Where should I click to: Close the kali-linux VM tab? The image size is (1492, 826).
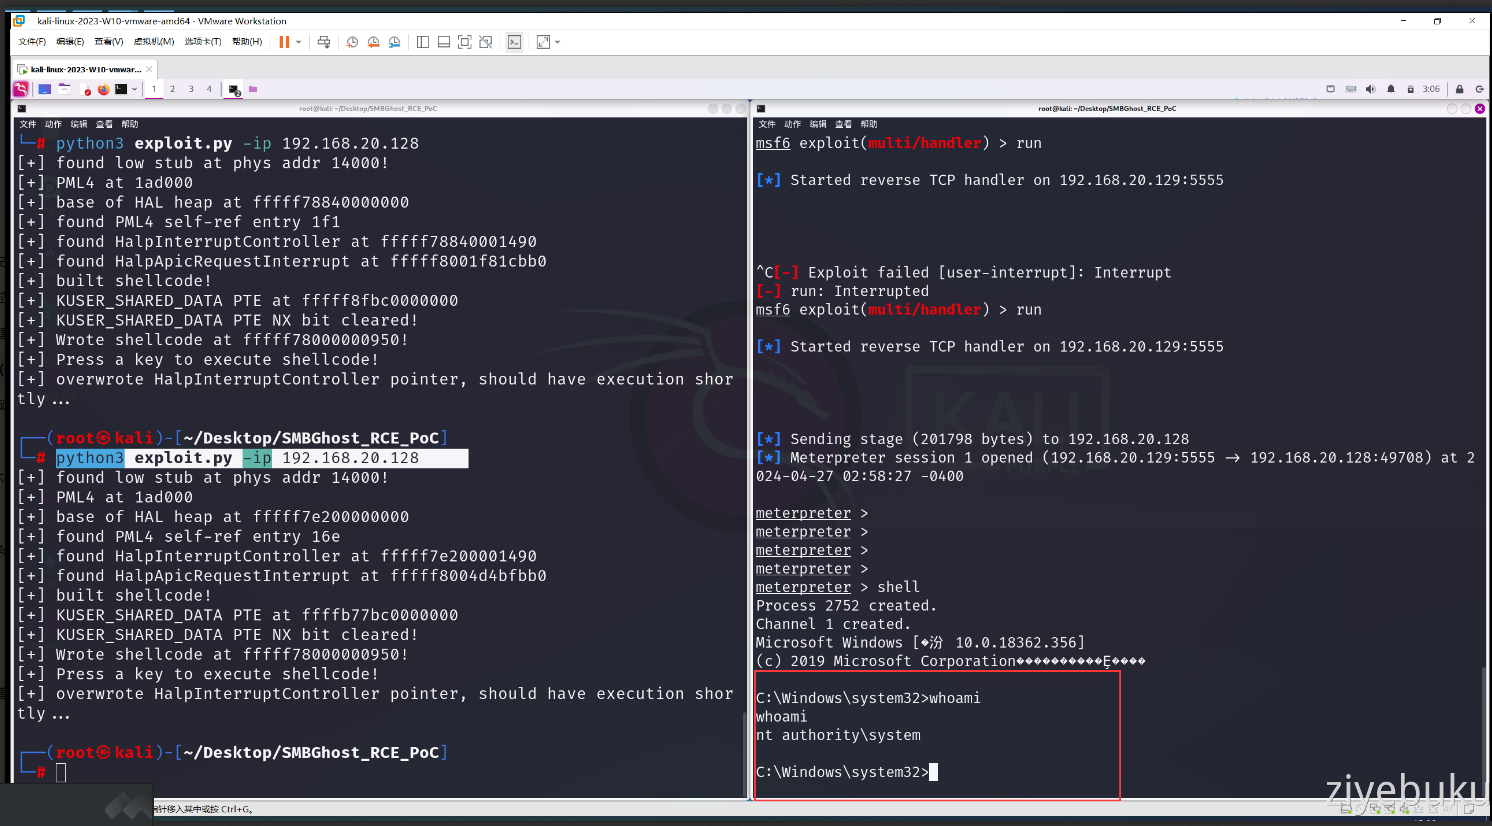click(149, 69)
